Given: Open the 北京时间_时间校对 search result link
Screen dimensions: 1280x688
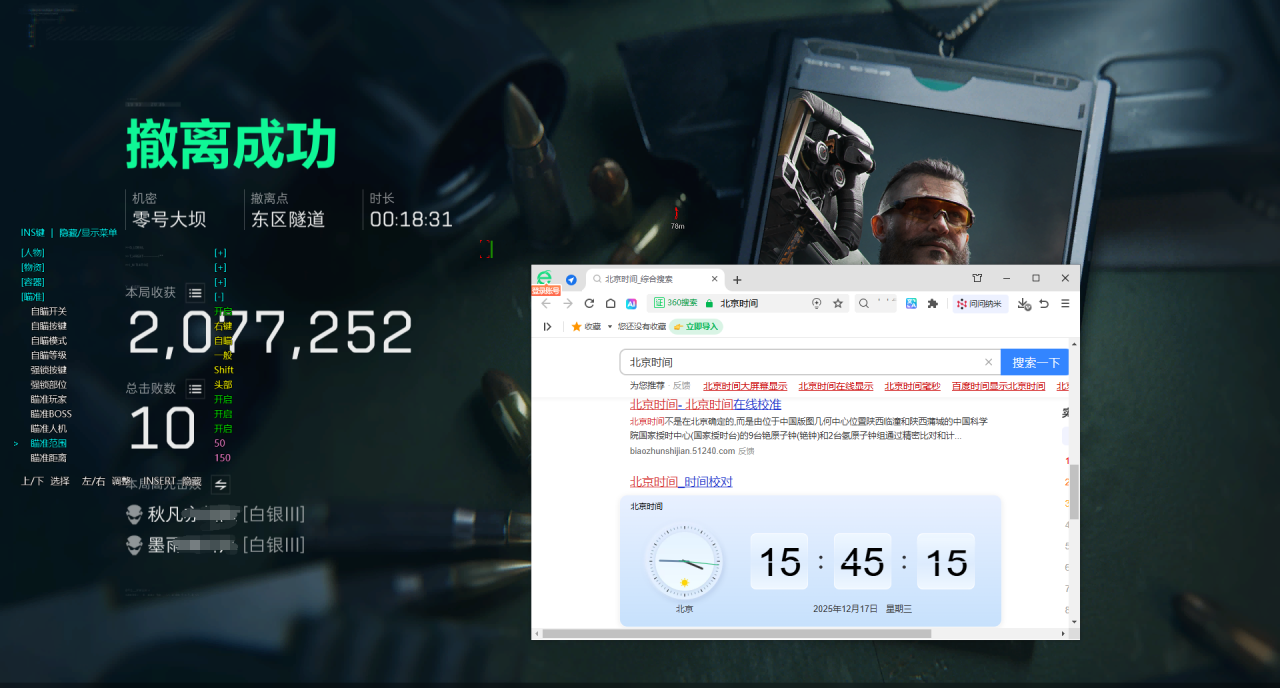Looking at the screenshot, I should coord(680,481).
